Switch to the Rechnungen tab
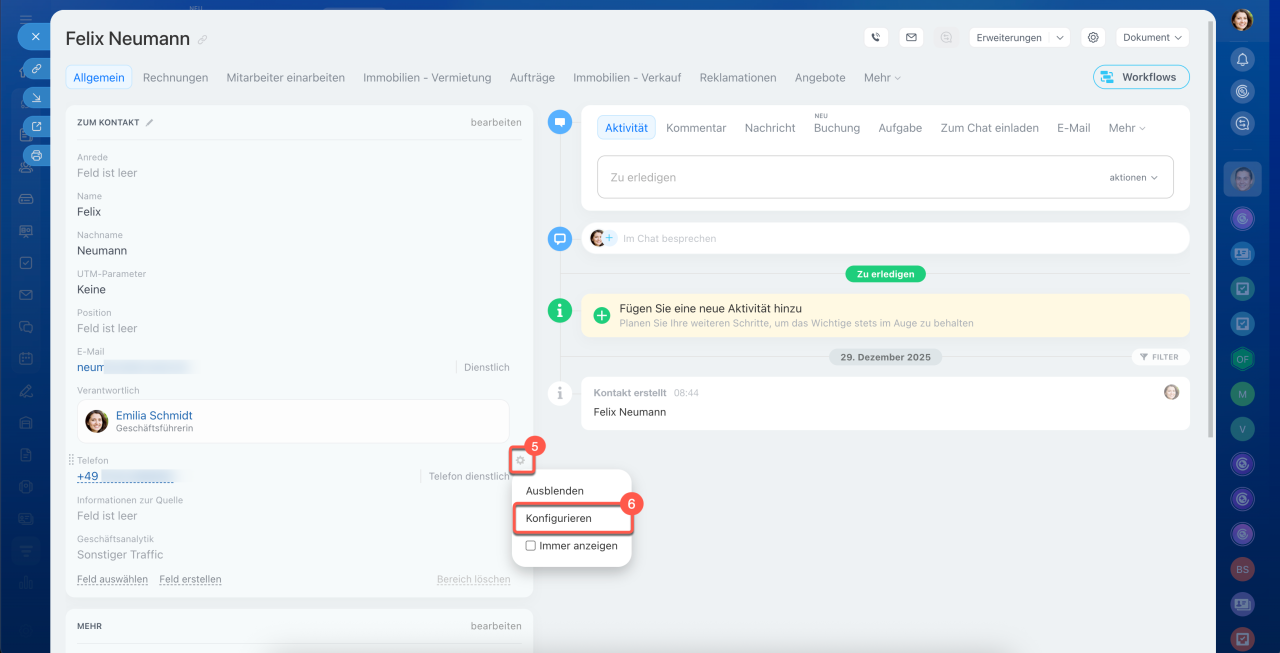 click(x=175, y=77)
